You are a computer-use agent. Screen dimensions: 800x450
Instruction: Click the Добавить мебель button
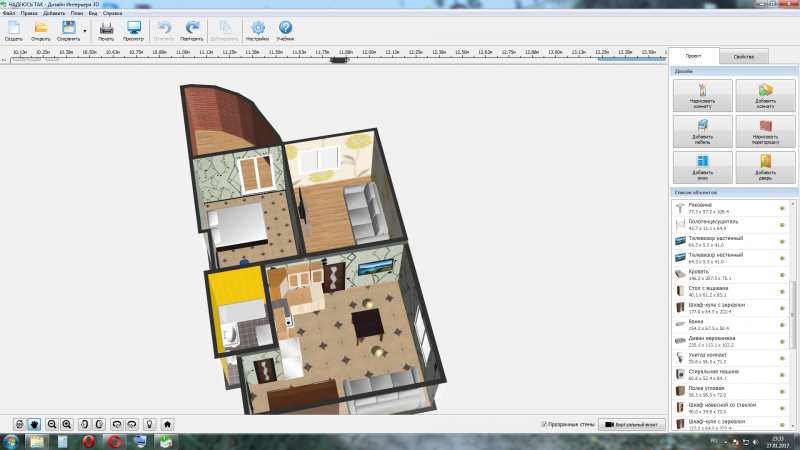click(701, 130)
